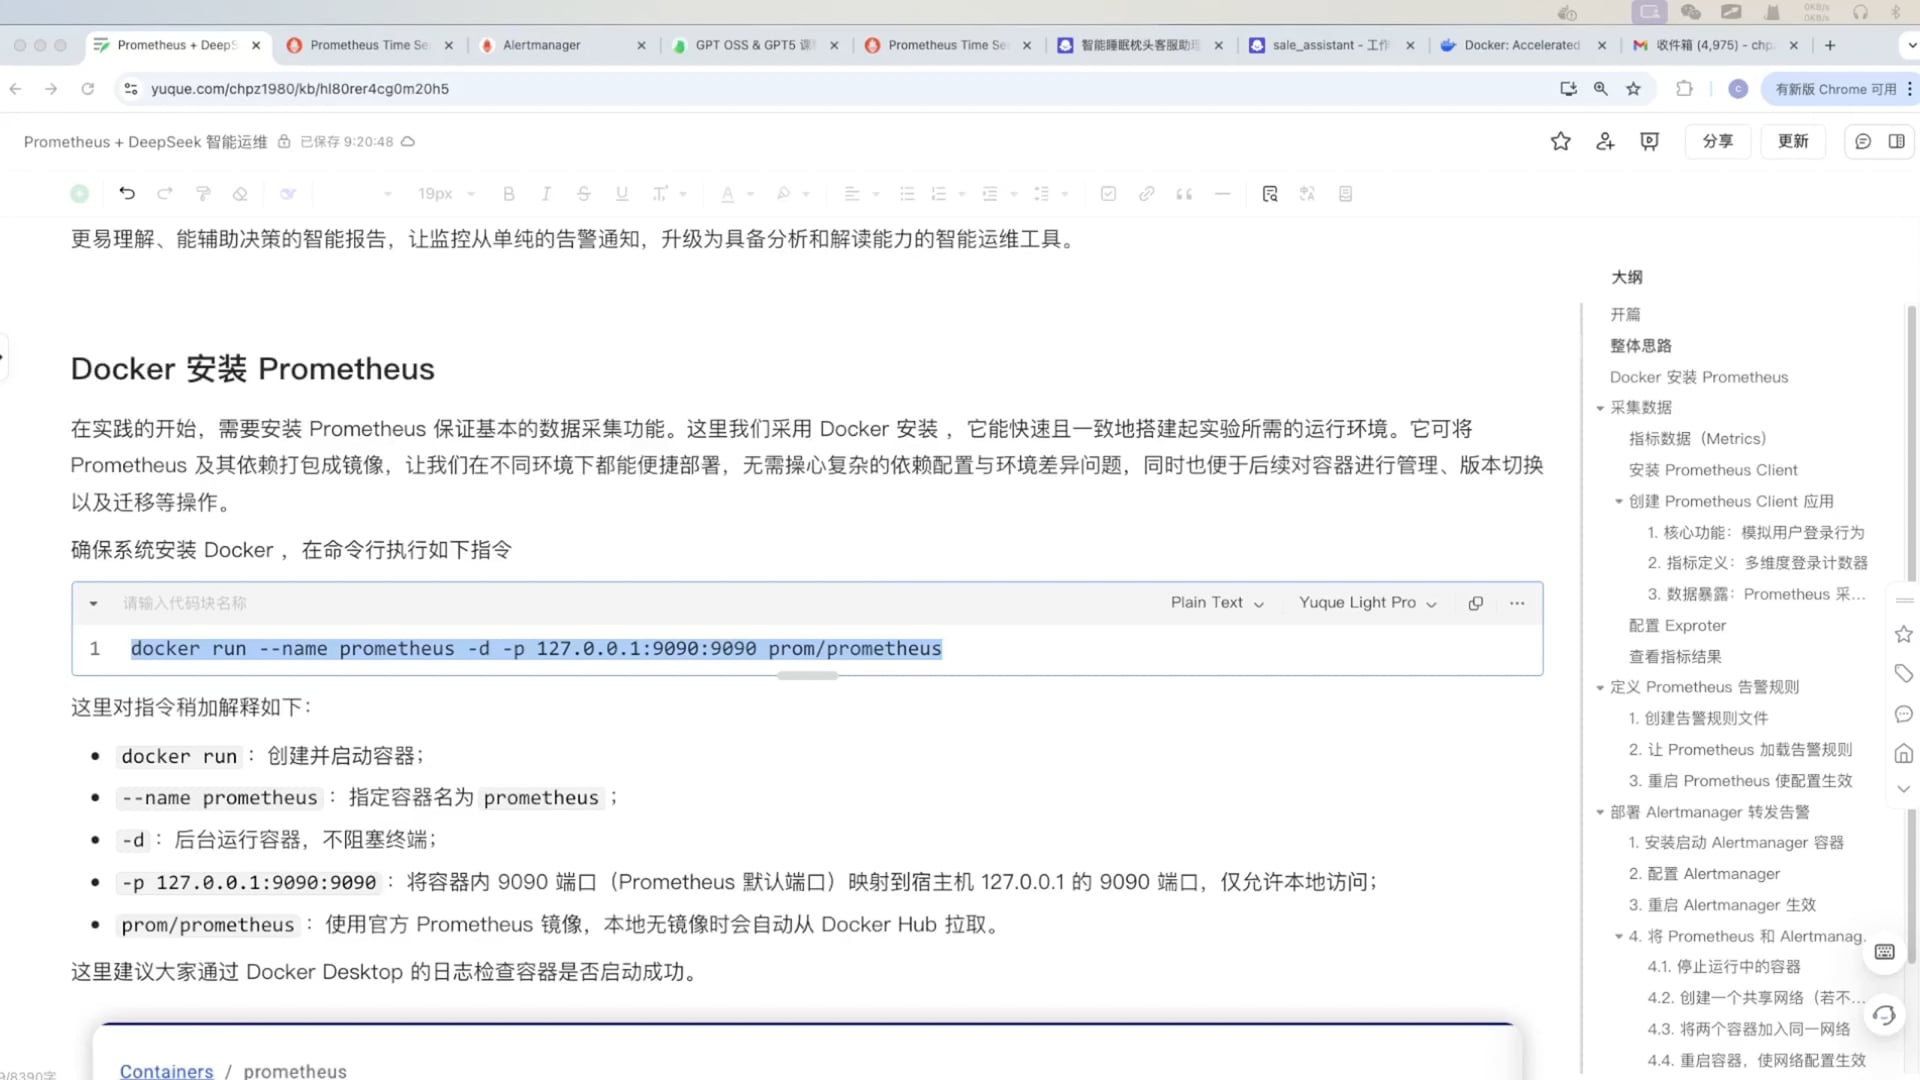
Task: Star this Yuque document
Action: pos(1561,141)
